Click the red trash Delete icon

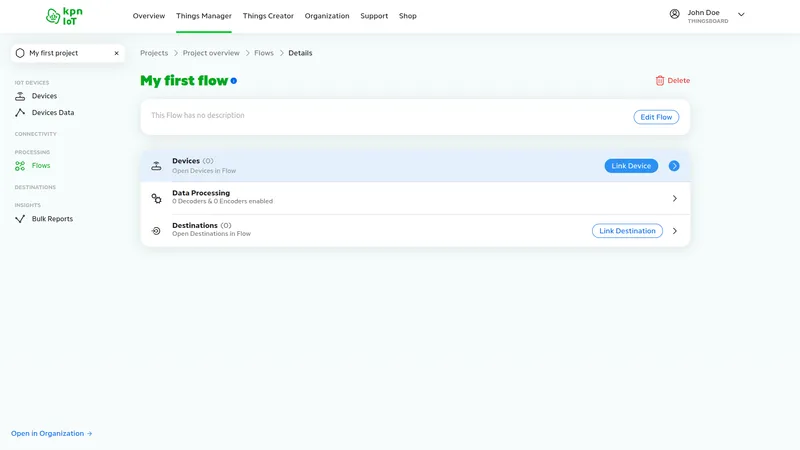pos(660,81)
